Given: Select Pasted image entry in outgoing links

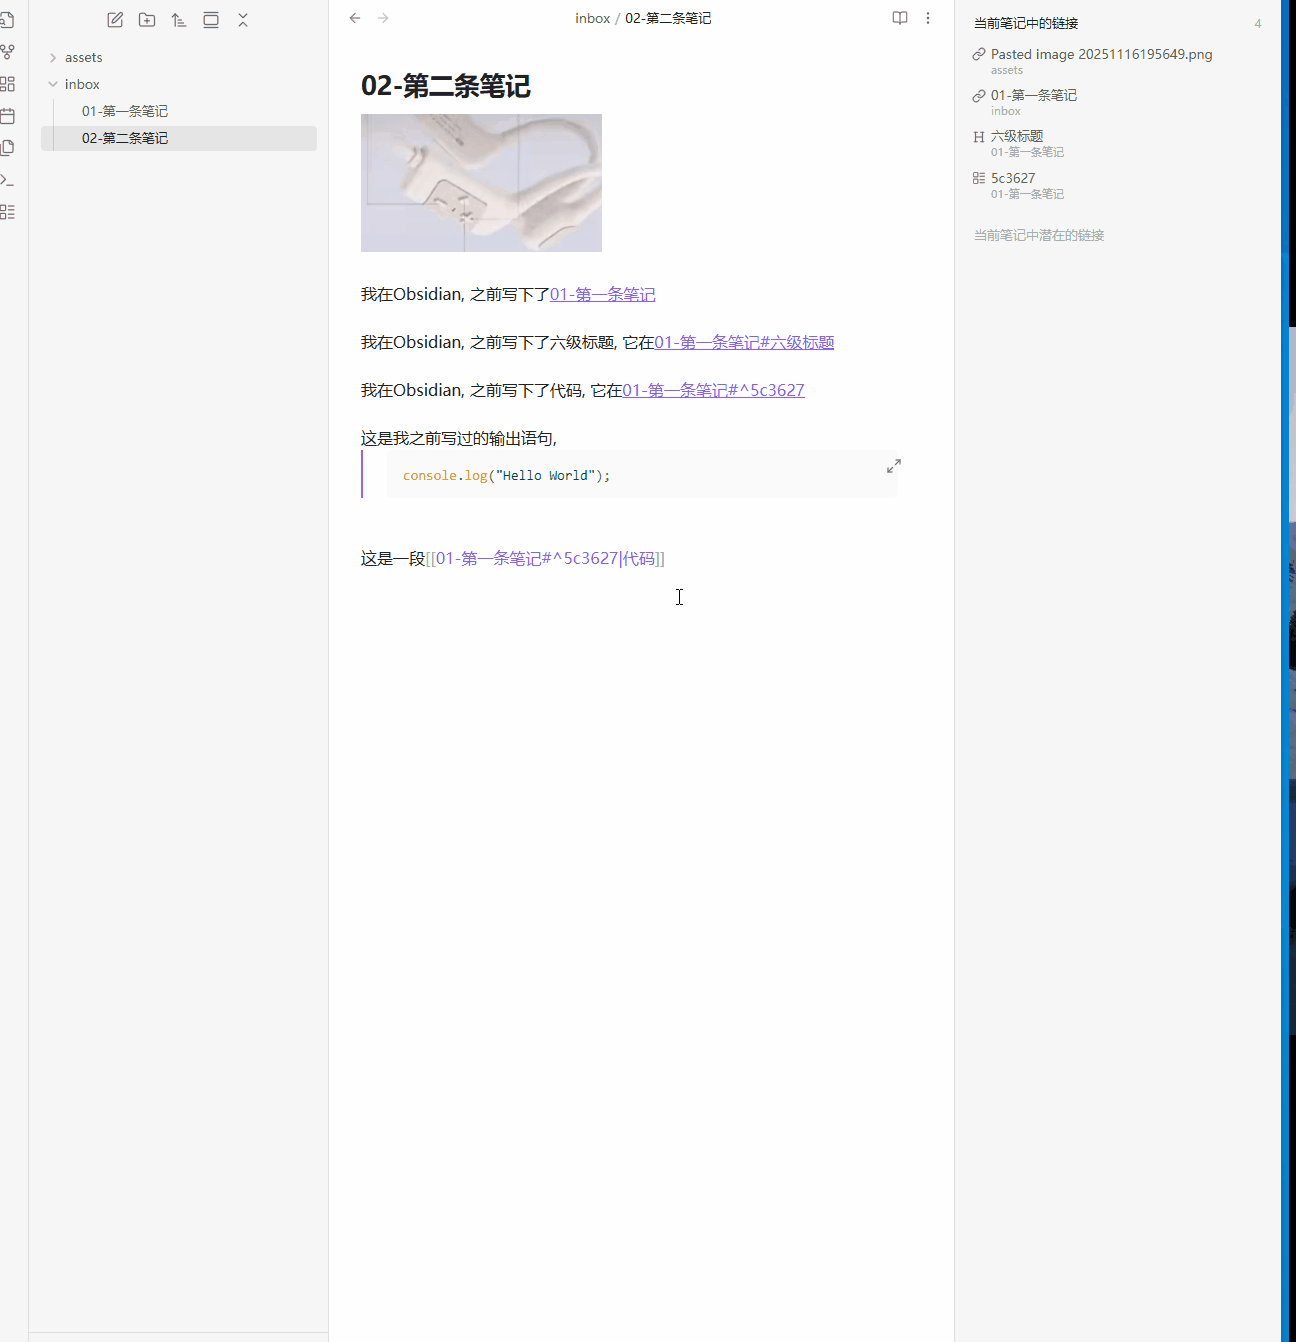Looking at the screenshot, I should (x=1101, y=55).
